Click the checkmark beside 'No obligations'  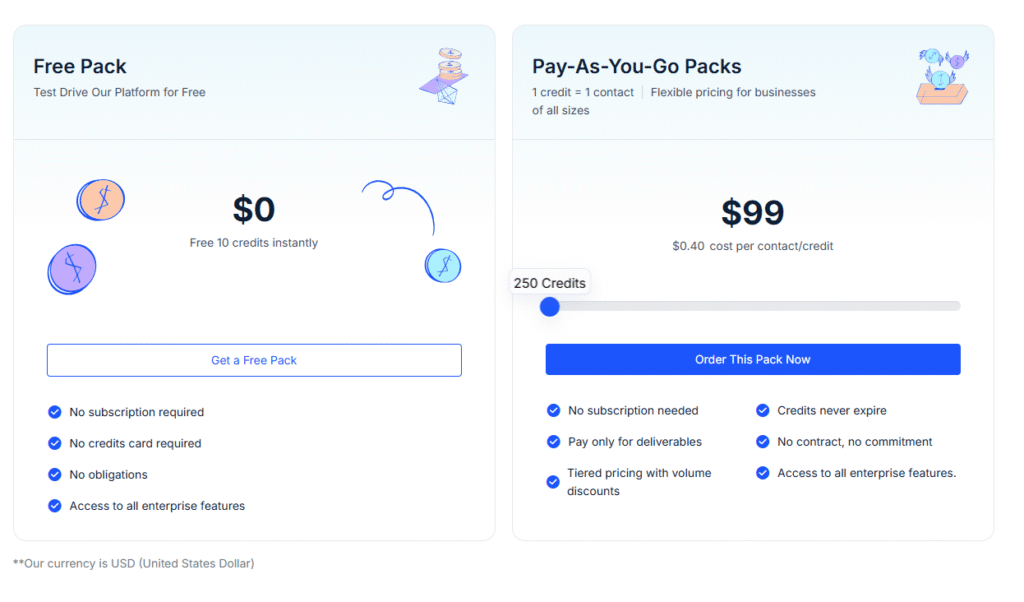pyautogui.click(x=55, y=474)
